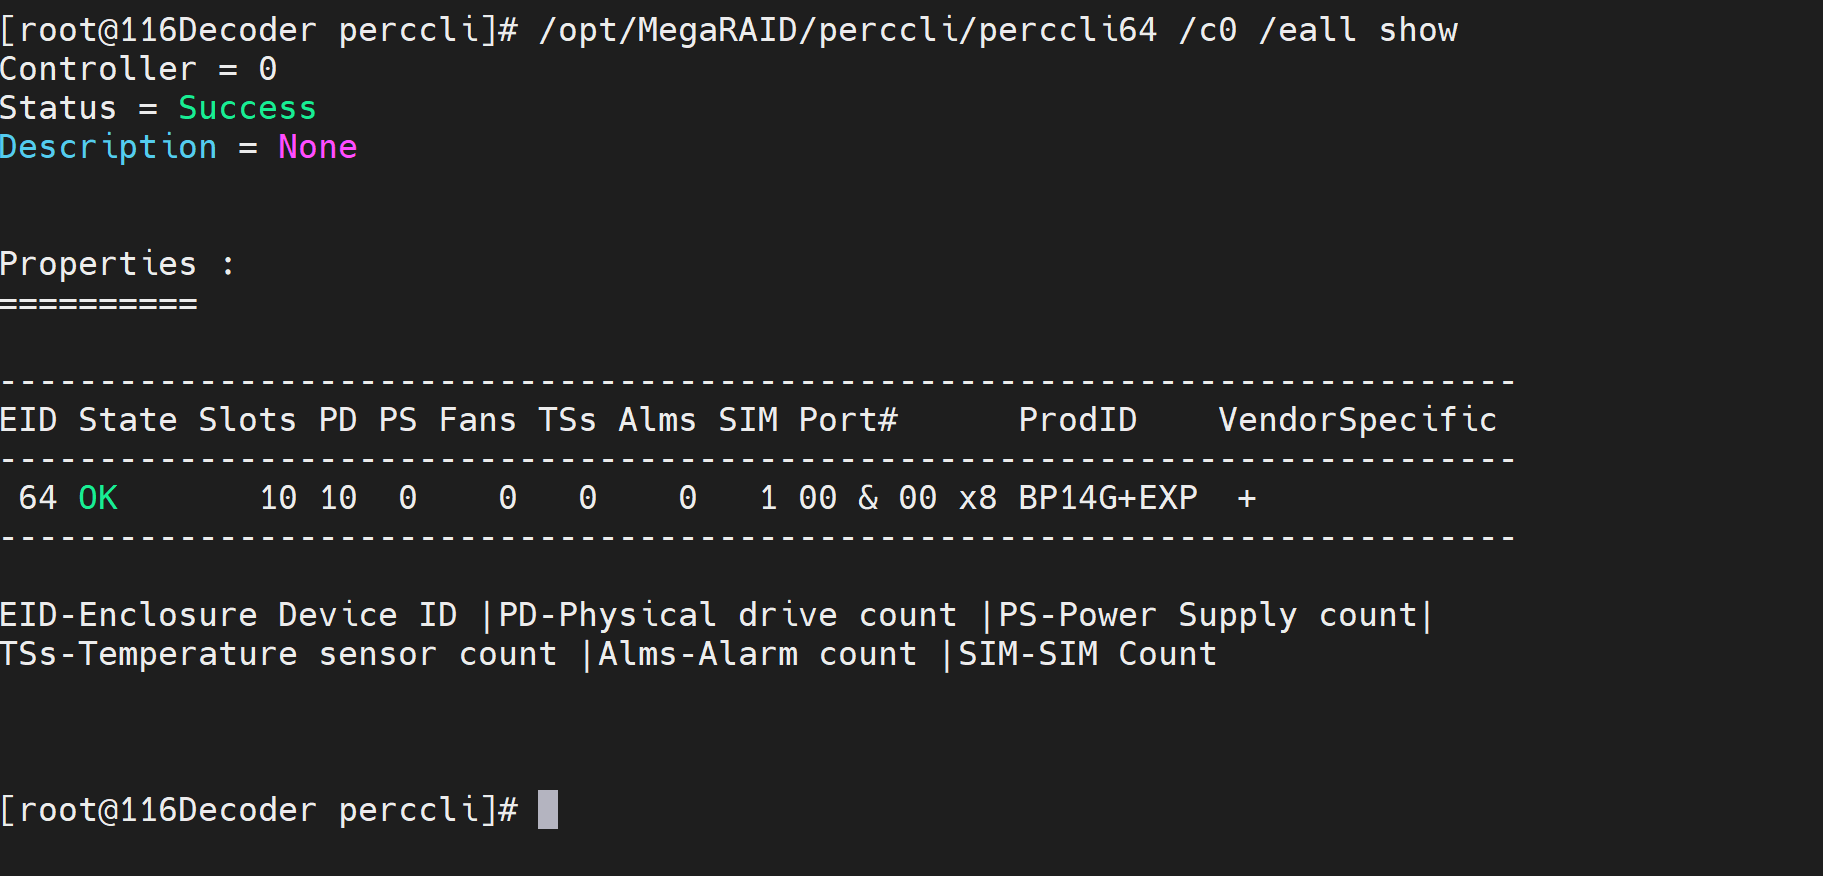Click the Port# column header
This screenshot has width=1823, height=876.
point(847,420)
